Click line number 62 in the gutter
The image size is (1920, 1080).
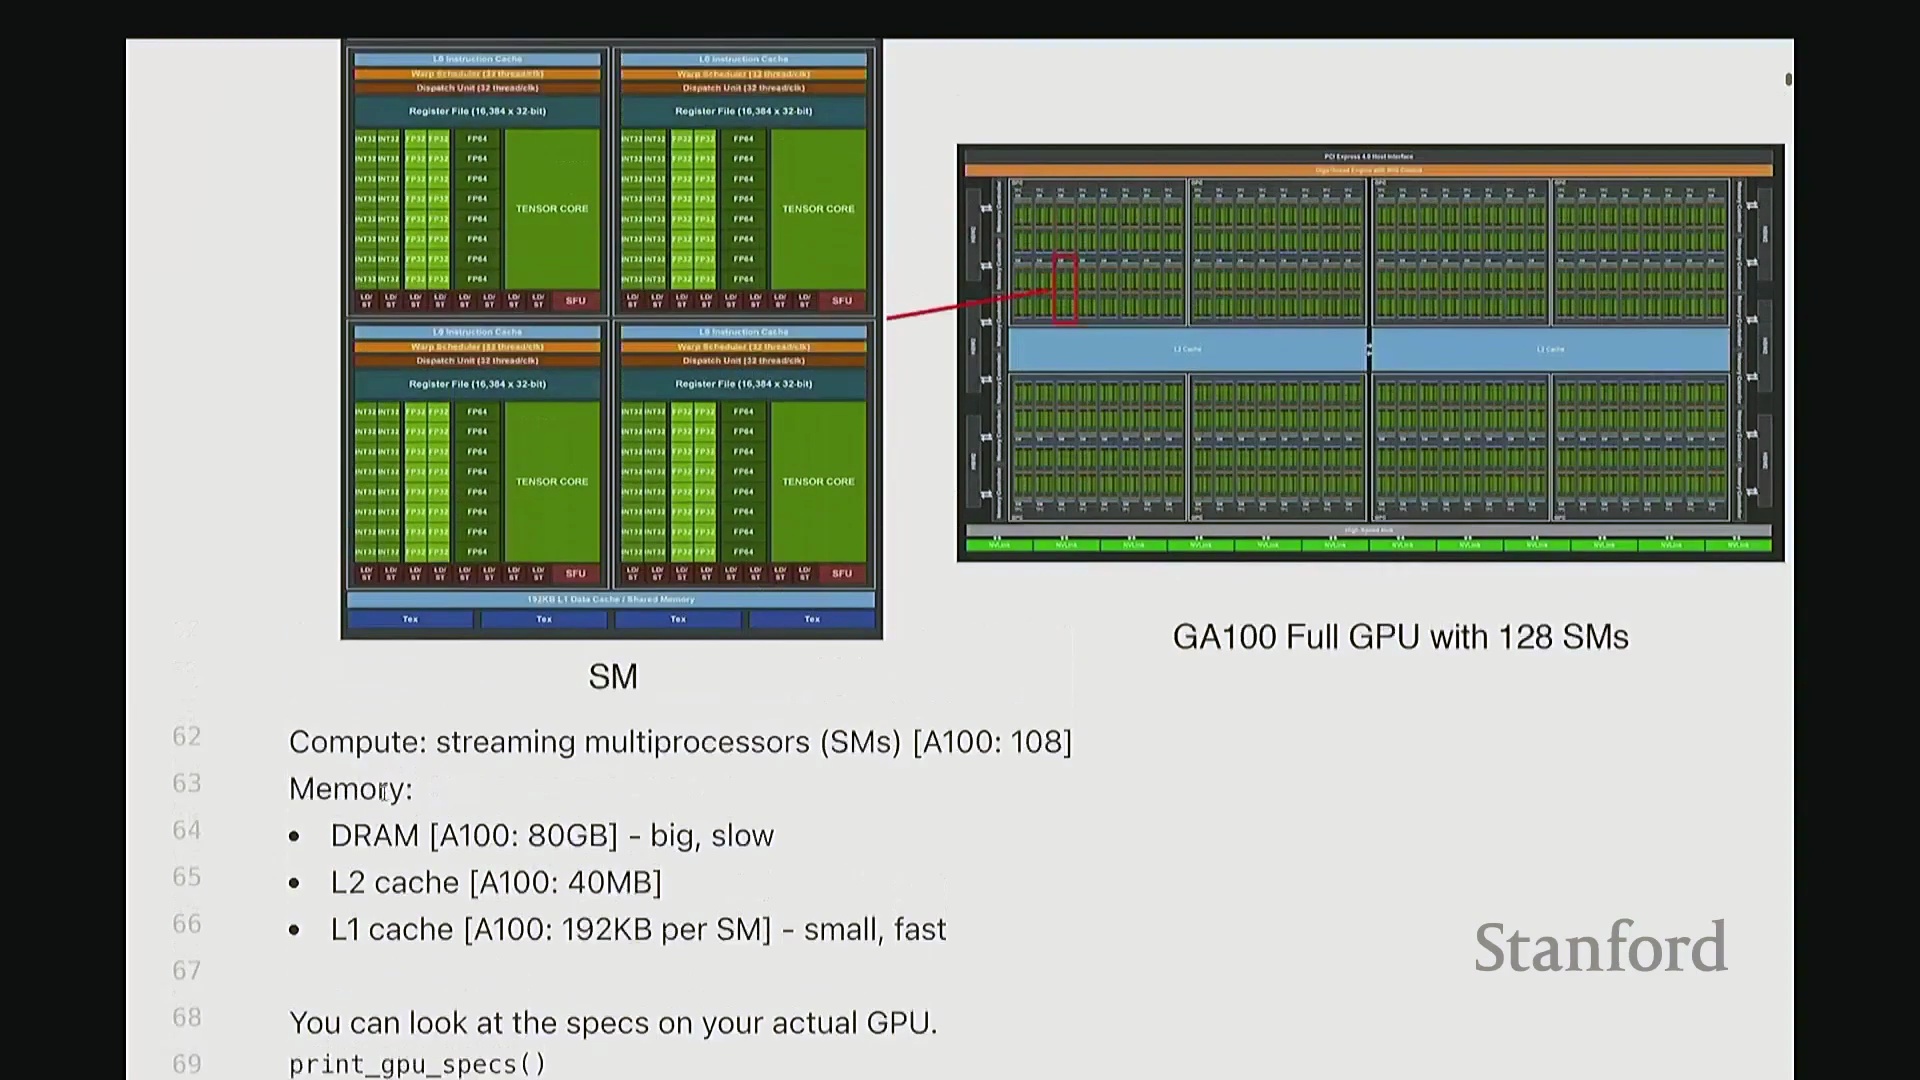[x=187, y=737]
